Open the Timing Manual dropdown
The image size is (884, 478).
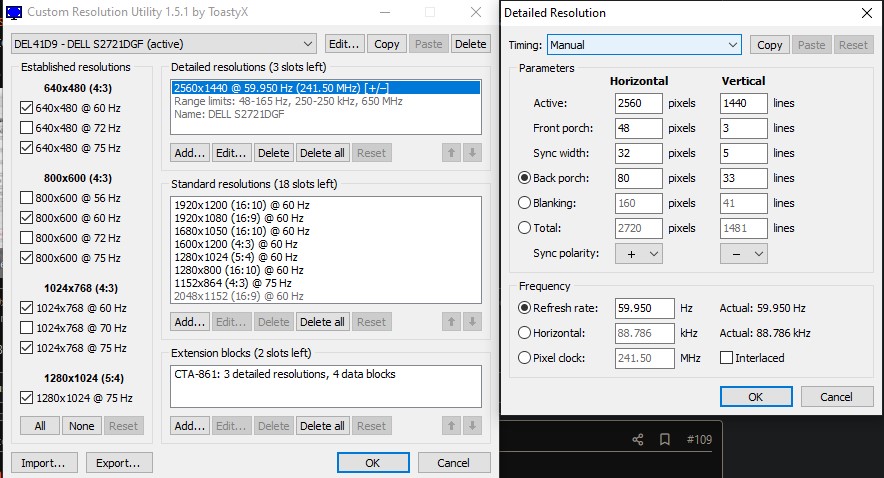pos(644,45)
